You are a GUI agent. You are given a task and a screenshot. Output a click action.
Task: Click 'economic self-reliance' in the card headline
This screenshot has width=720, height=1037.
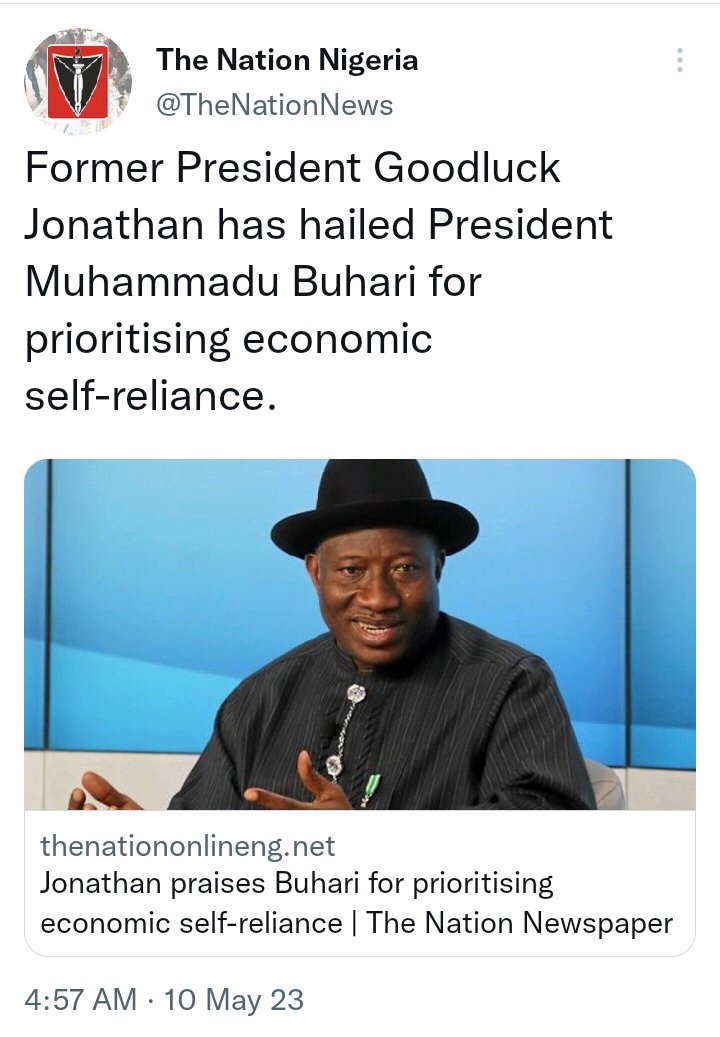[191, 922]
